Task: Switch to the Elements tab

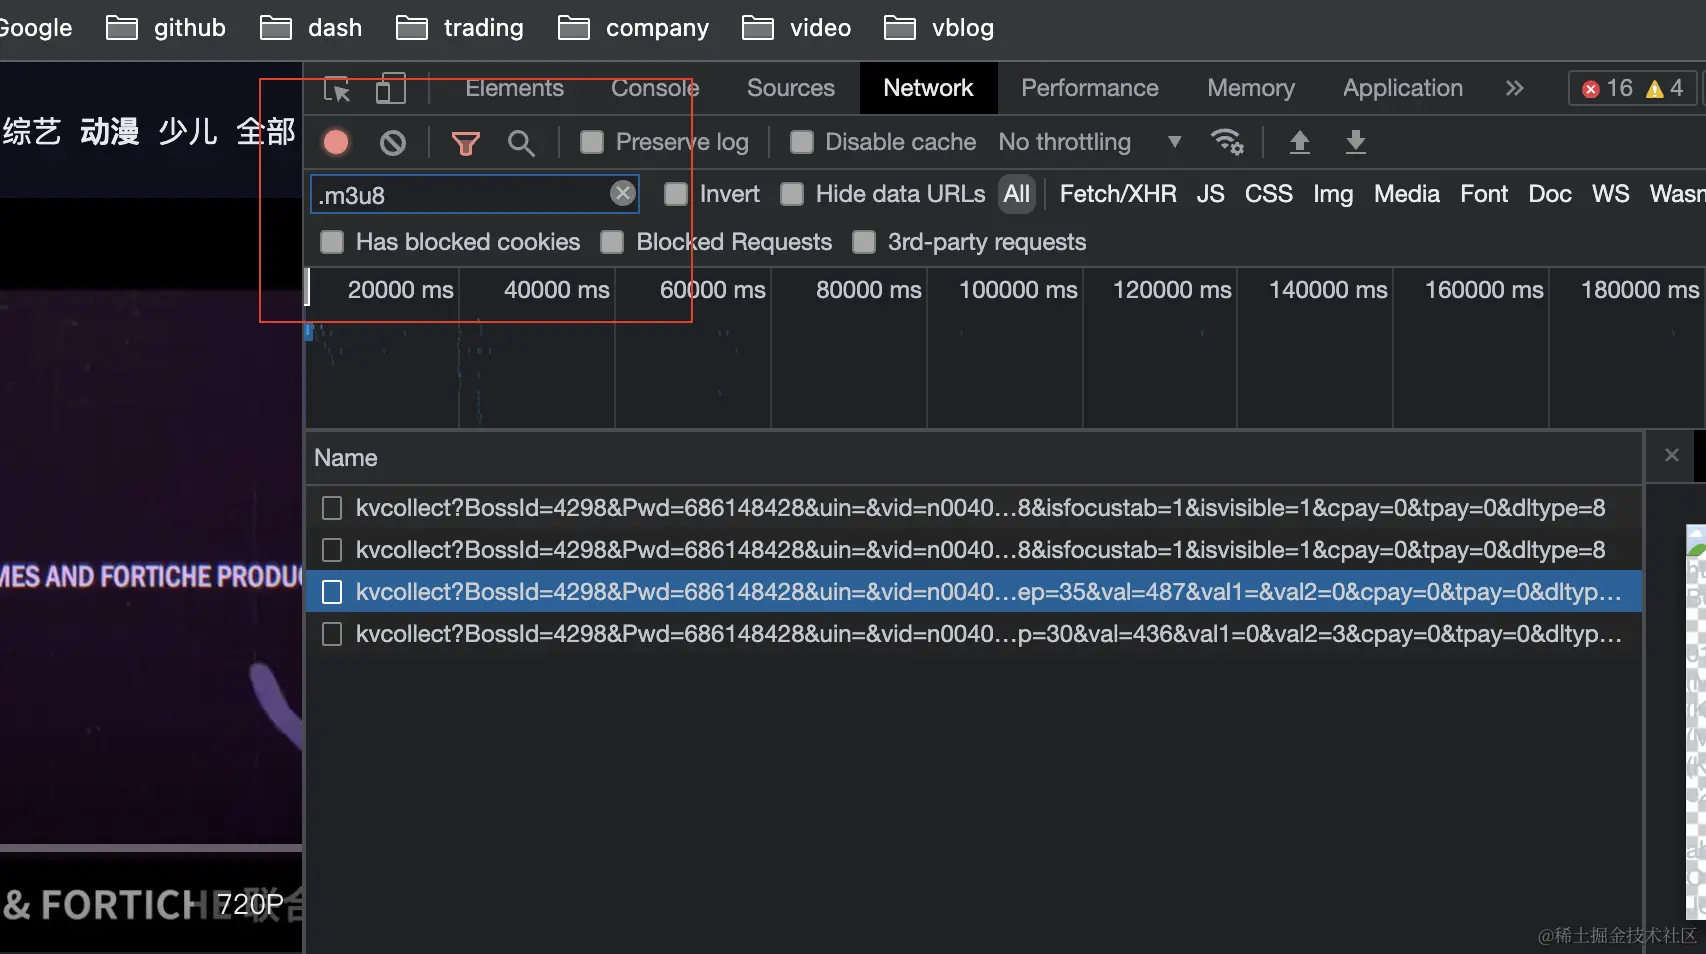Action: [514, 88]
